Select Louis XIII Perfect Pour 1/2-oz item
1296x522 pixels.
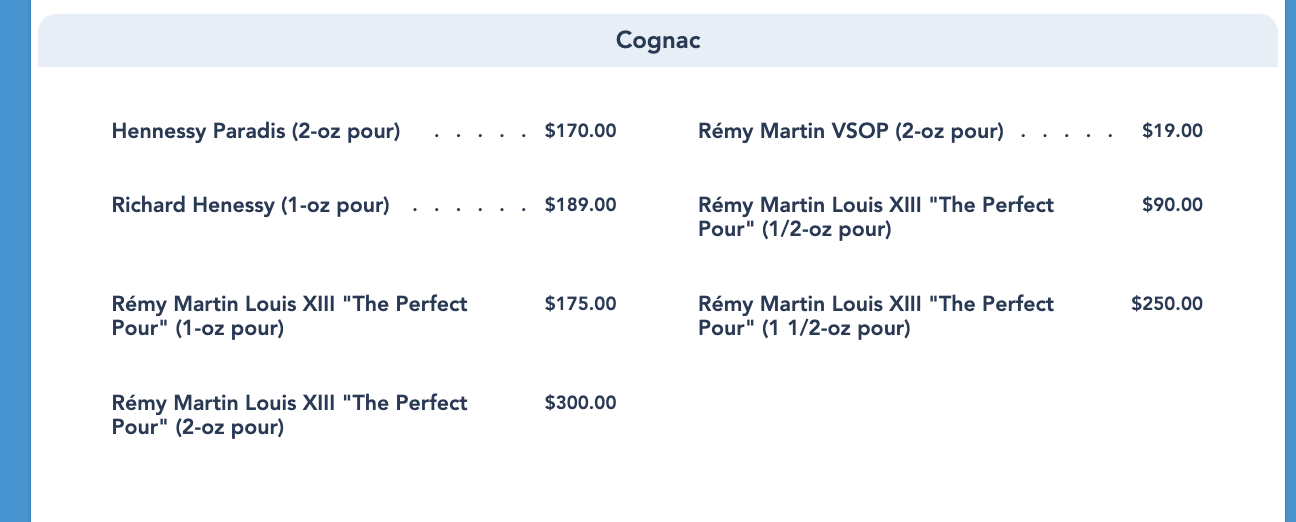[x=875, y=217]
